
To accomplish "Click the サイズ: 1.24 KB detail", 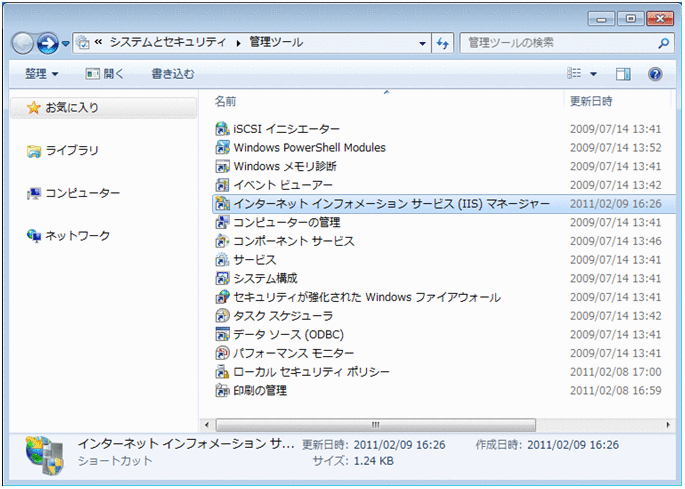I will [353, 461].
